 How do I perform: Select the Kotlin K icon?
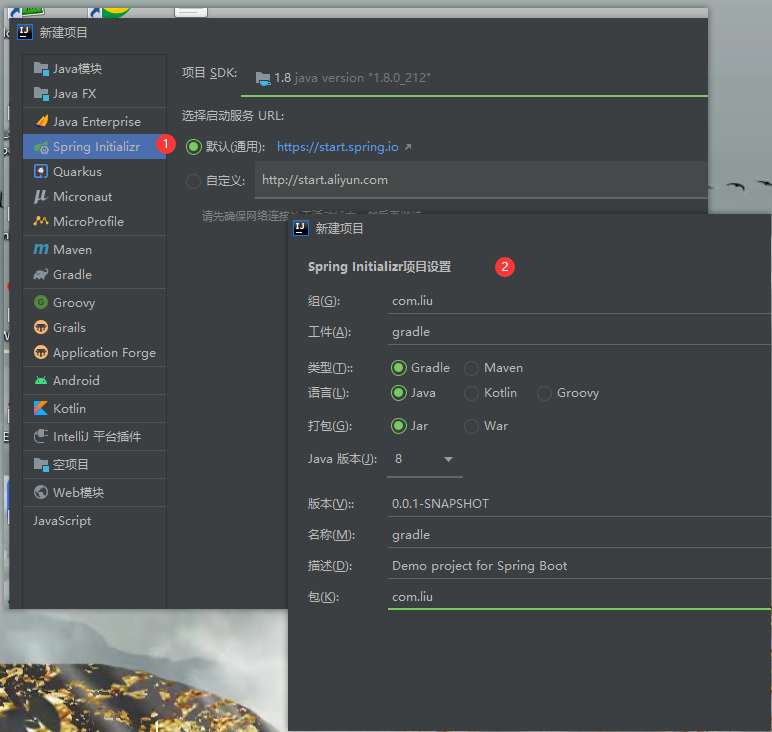(41, 408)
